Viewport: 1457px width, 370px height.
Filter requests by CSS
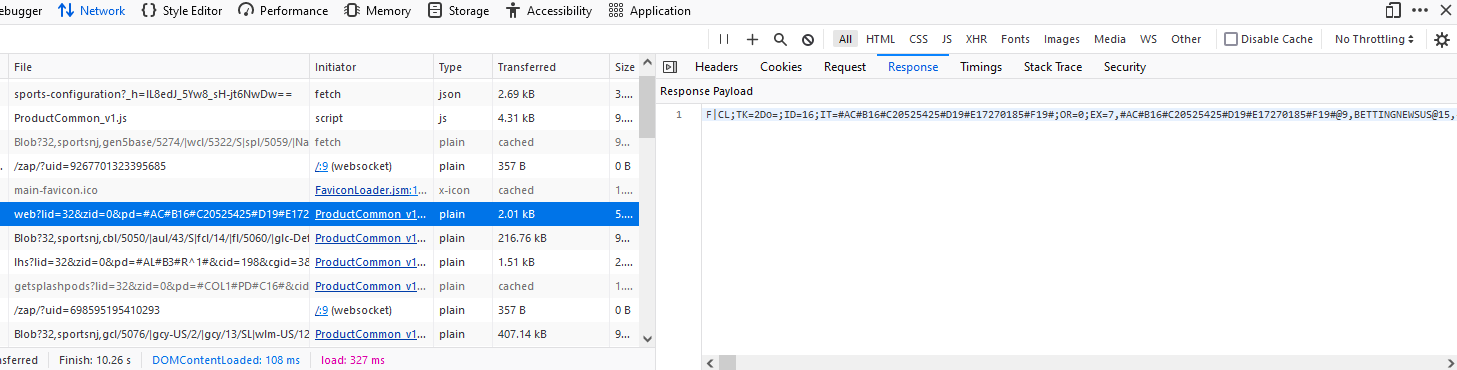918,39
